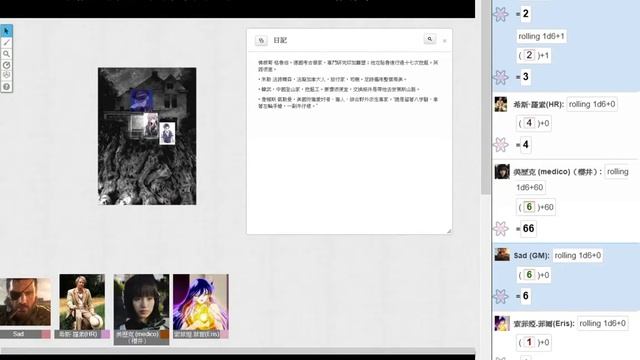The image size is (640, 360).
Task: Click the horizontal scrollbar below the canvas
Action: pos(238,351)
